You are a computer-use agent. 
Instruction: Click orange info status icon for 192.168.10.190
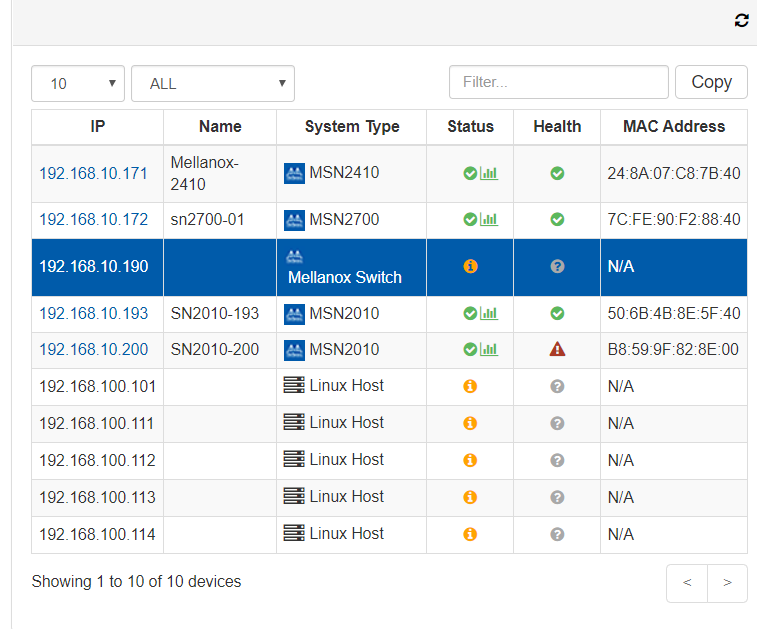coord(470,266)
